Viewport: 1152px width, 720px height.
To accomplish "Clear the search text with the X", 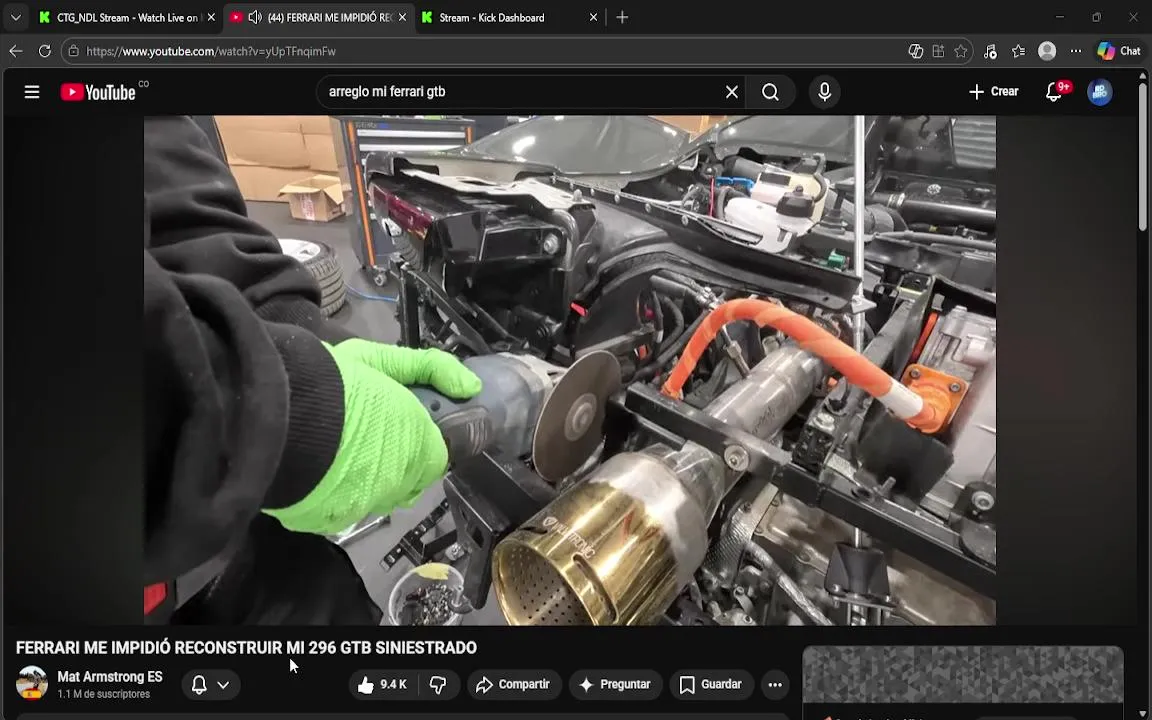I will (732, 92).
